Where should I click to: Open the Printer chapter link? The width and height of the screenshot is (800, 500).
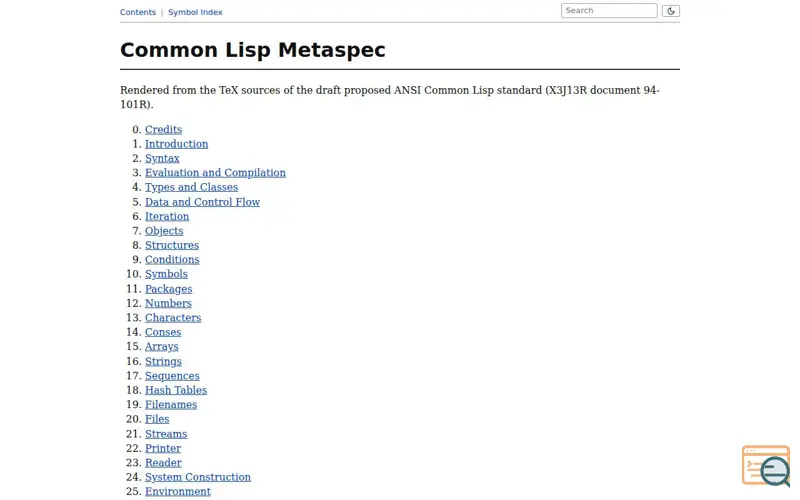tap(163, 448)
